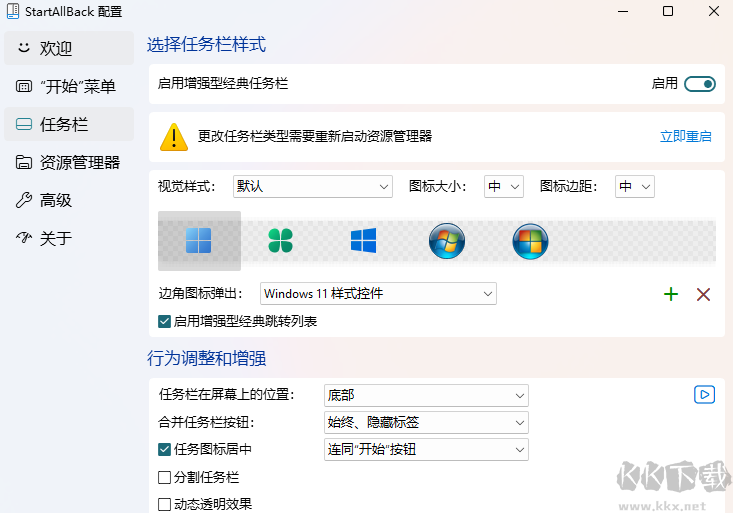Image resolution: width=733 pixels, height=513 pixels.
Task: Click the red X remove icon
Action: click(703, 294)
